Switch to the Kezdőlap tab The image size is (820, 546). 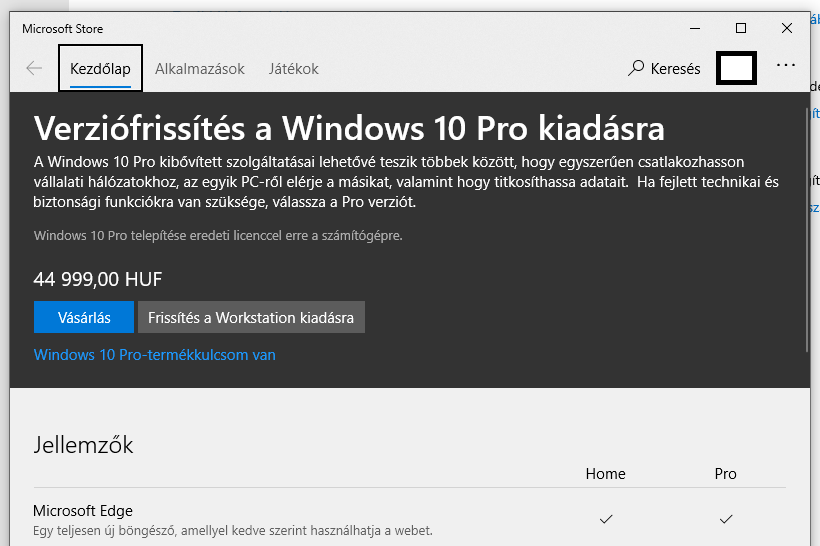coord(100,69)
